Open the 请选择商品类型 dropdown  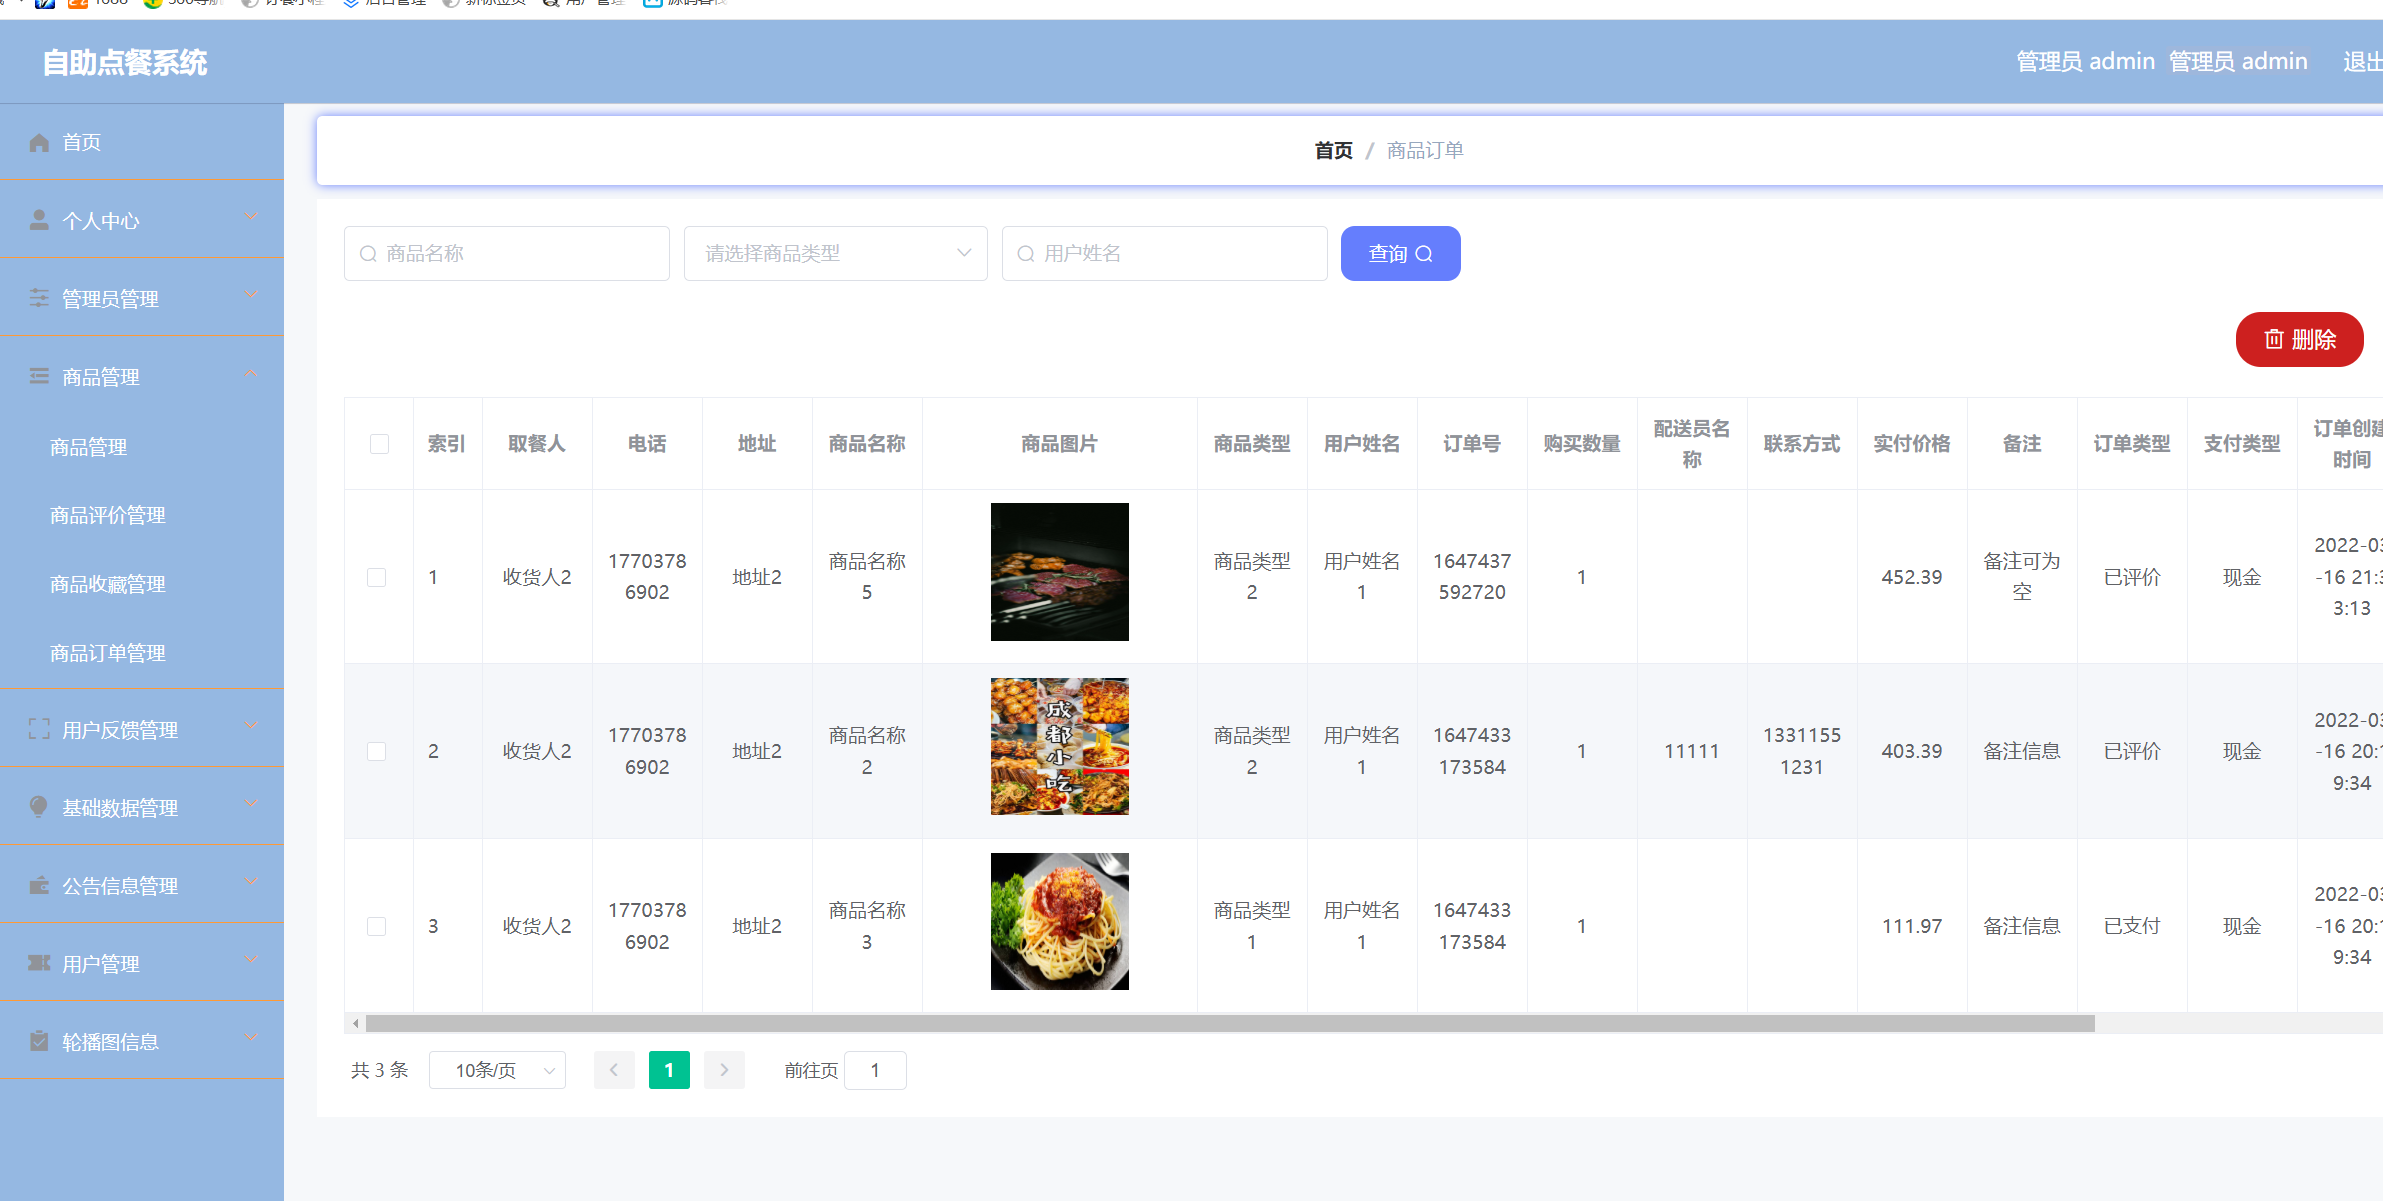tap(835, 253)
